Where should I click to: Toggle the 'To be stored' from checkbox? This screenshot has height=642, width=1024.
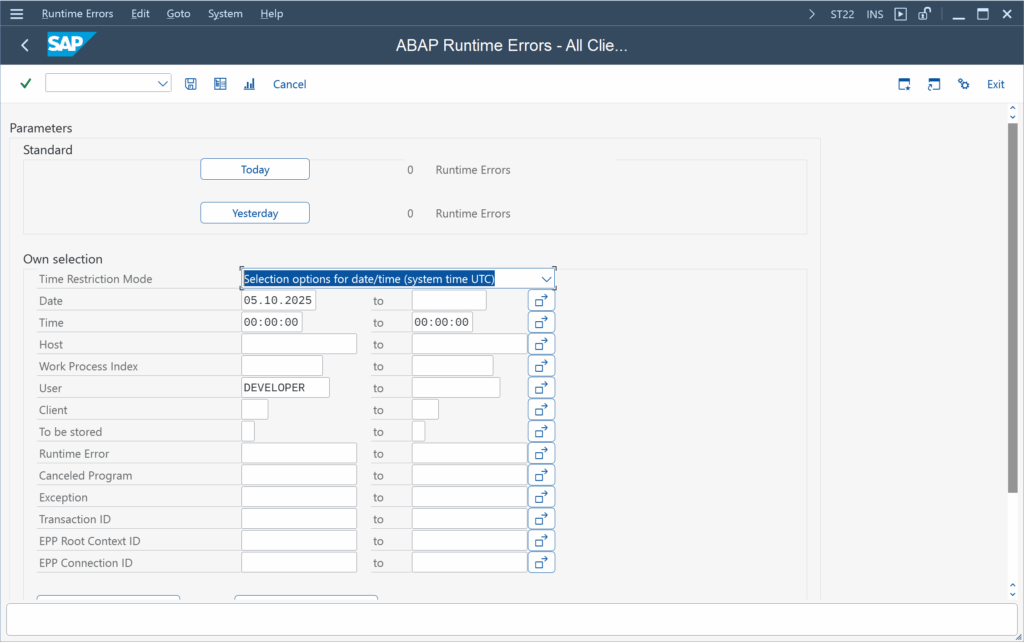248,432
